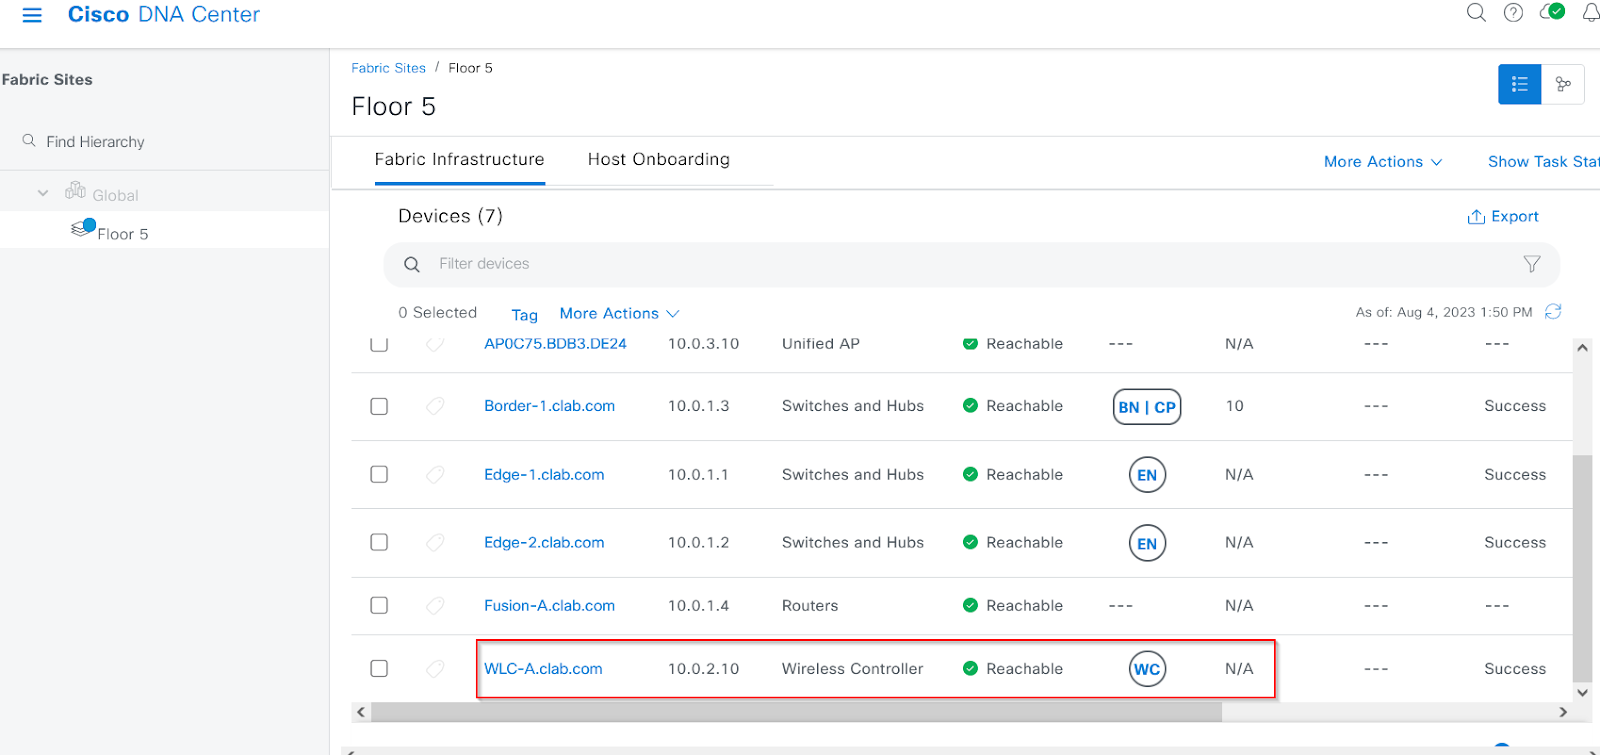Click the Floor 5 layers icon
The width and height of the screenshot is (1600, 755).
tap(83, 228)
